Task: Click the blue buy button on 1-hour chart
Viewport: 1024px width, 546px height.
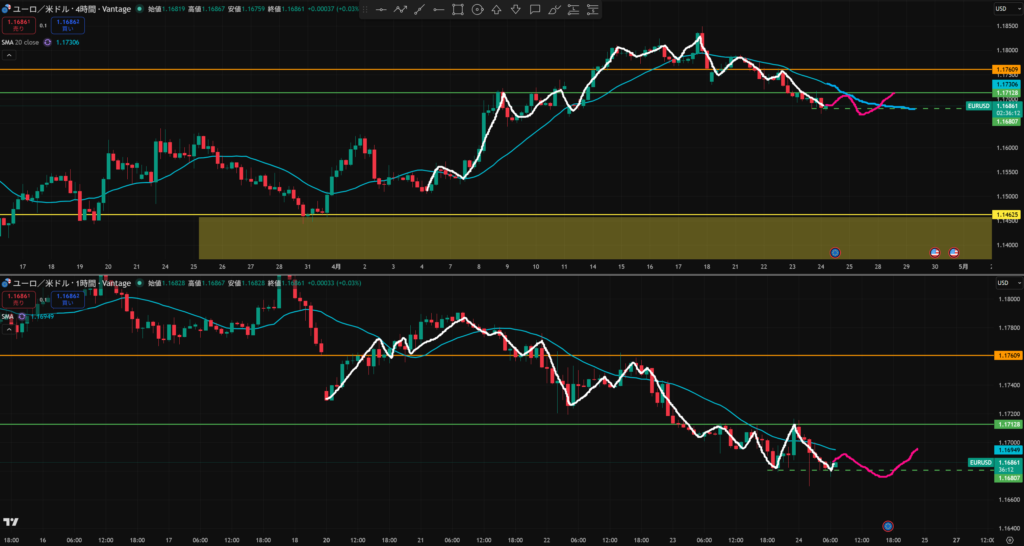Action: point(69,300)
